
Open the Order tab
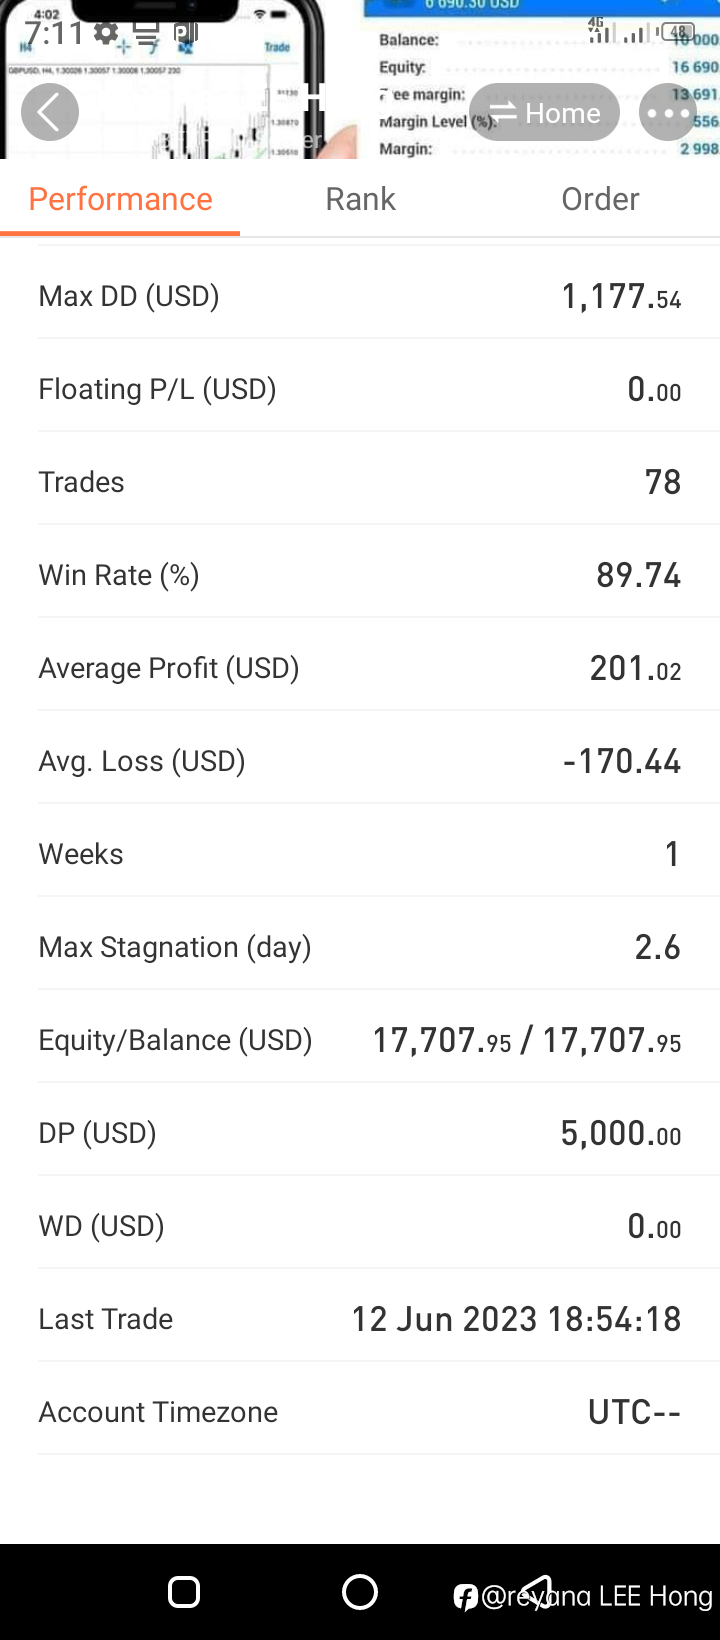(x=600, y=199)
